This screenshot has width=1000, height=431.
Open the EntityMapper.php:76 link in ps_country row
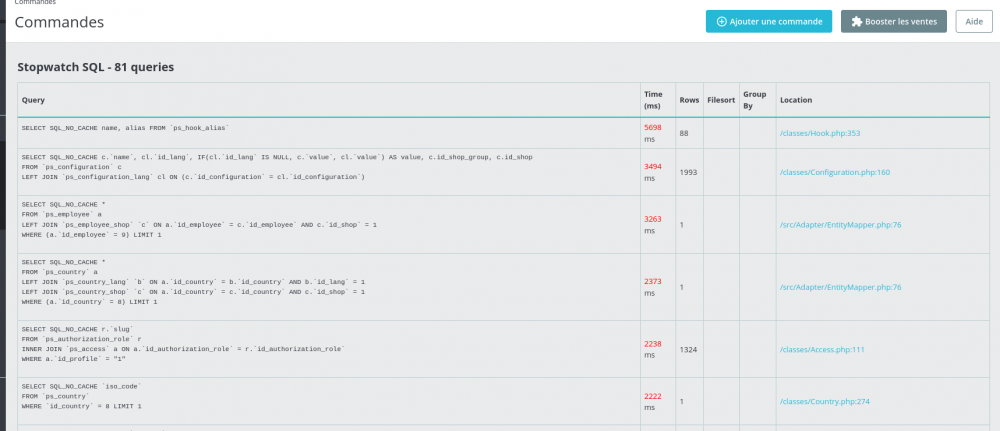pos(841,287)
